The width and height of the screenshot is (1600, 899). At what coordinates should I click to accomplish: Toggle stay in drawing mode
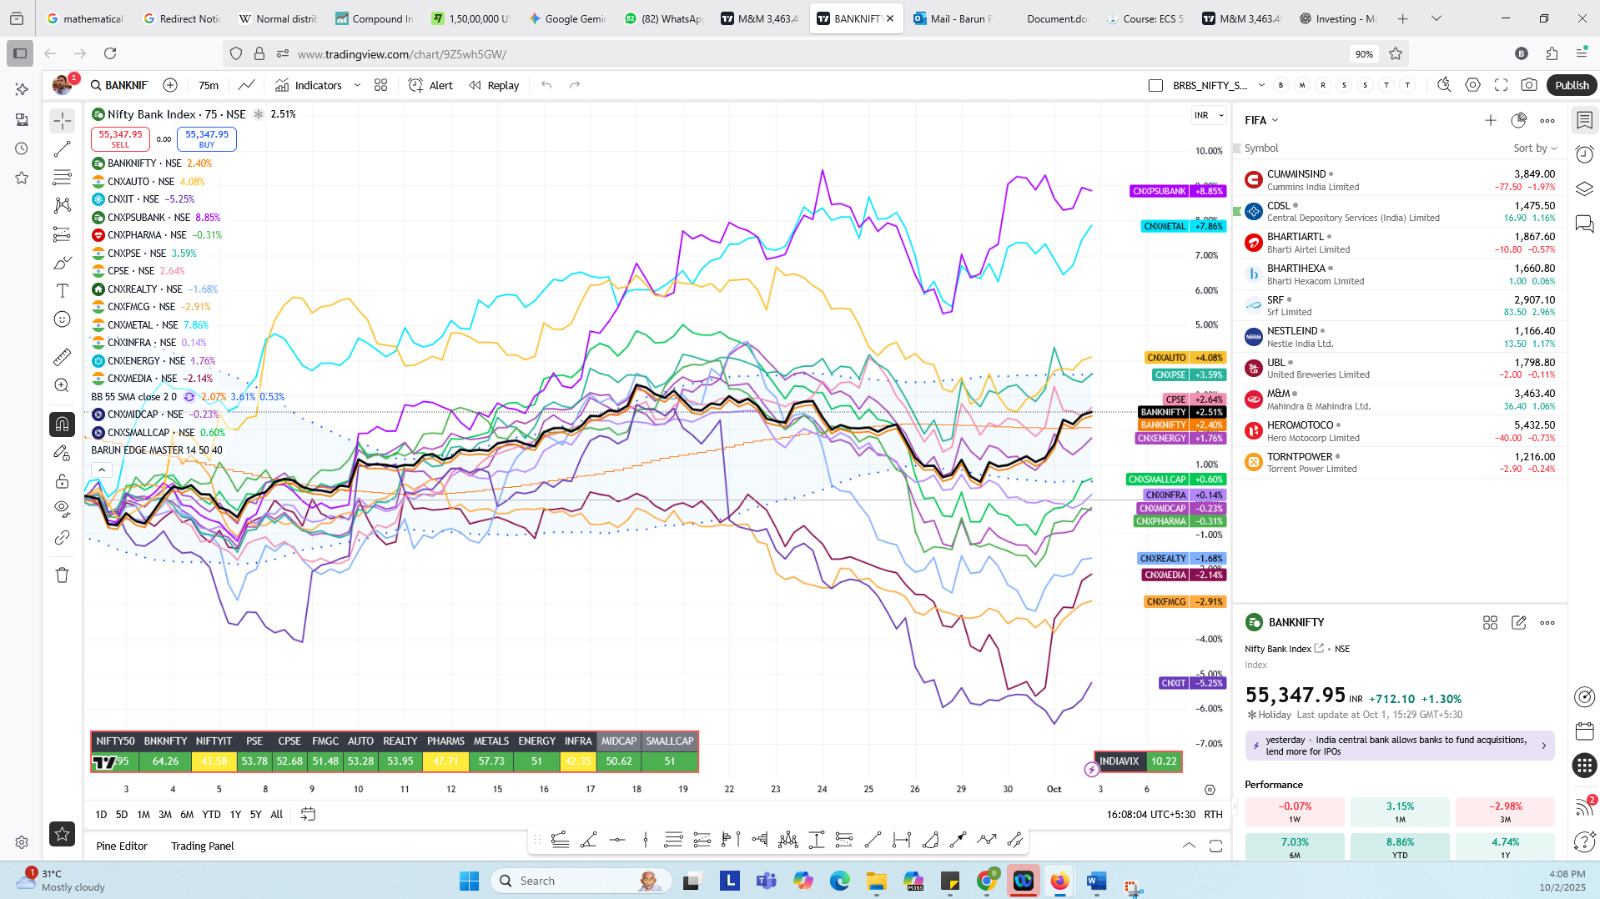(62, 453)
